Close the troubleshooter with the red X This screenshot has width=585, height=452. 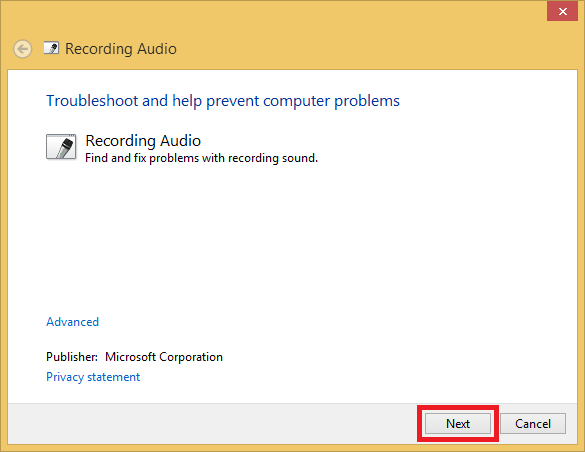(x=562, y=11)
